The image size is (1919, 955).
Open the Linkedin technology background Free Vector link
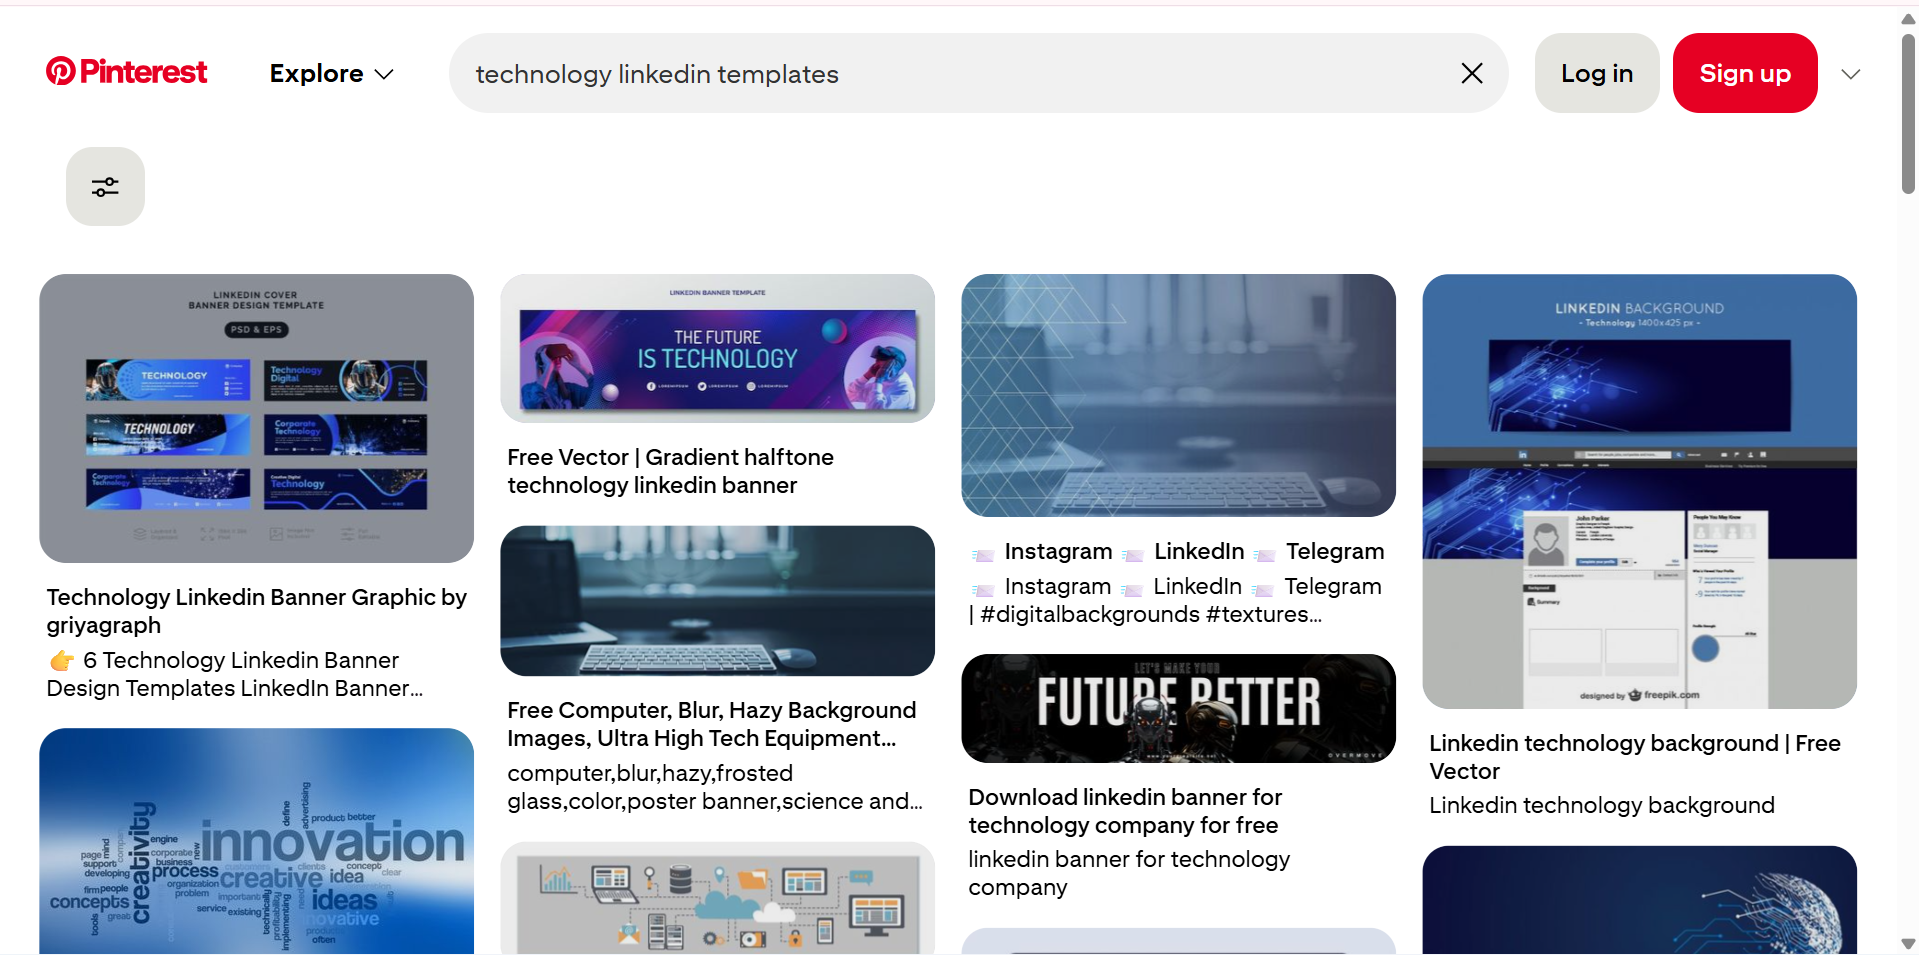coord(1635,757)
